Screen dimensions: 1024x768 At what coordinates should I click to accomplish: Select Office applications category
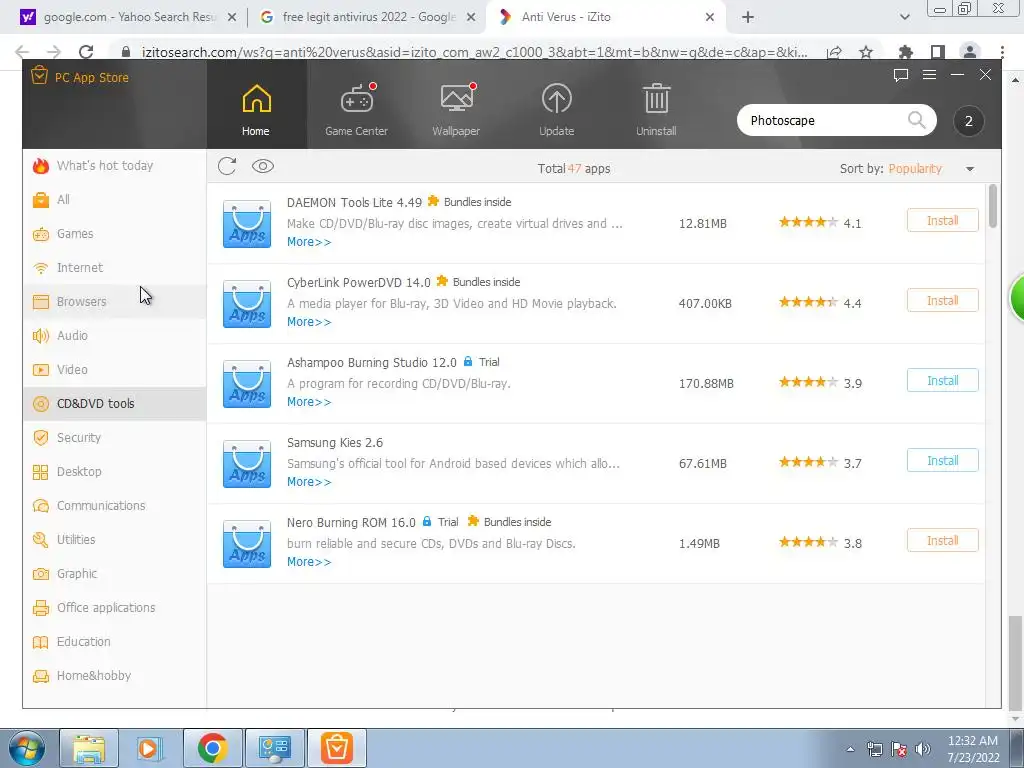pyautogui.click(x=114, y=607)
